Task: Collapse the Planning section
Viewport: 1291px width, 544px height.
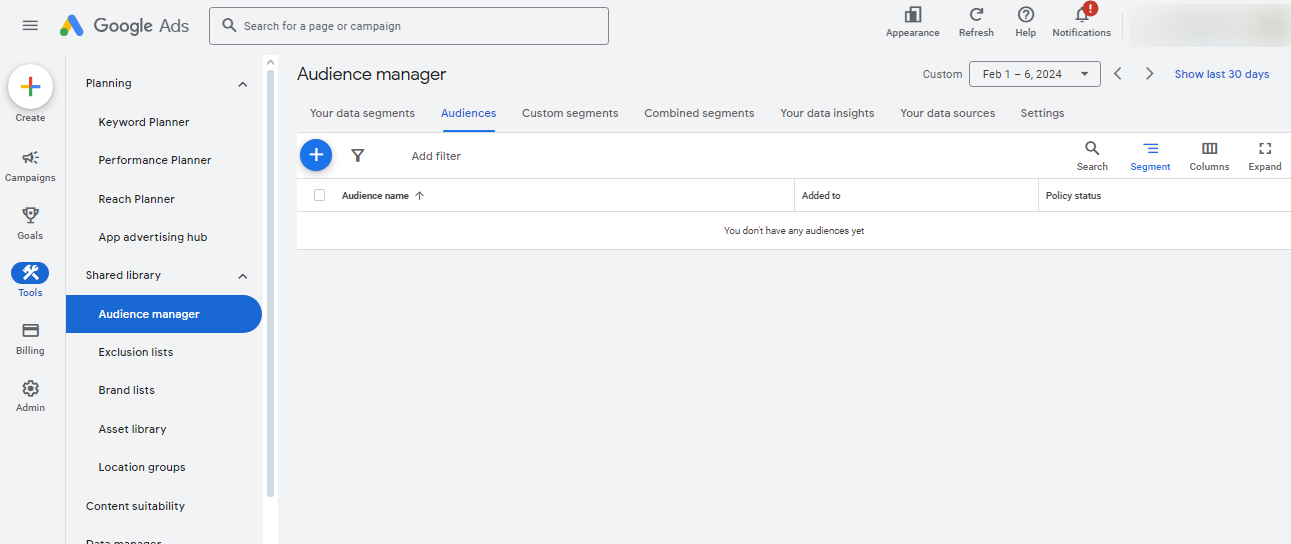Action: (242, 84)
